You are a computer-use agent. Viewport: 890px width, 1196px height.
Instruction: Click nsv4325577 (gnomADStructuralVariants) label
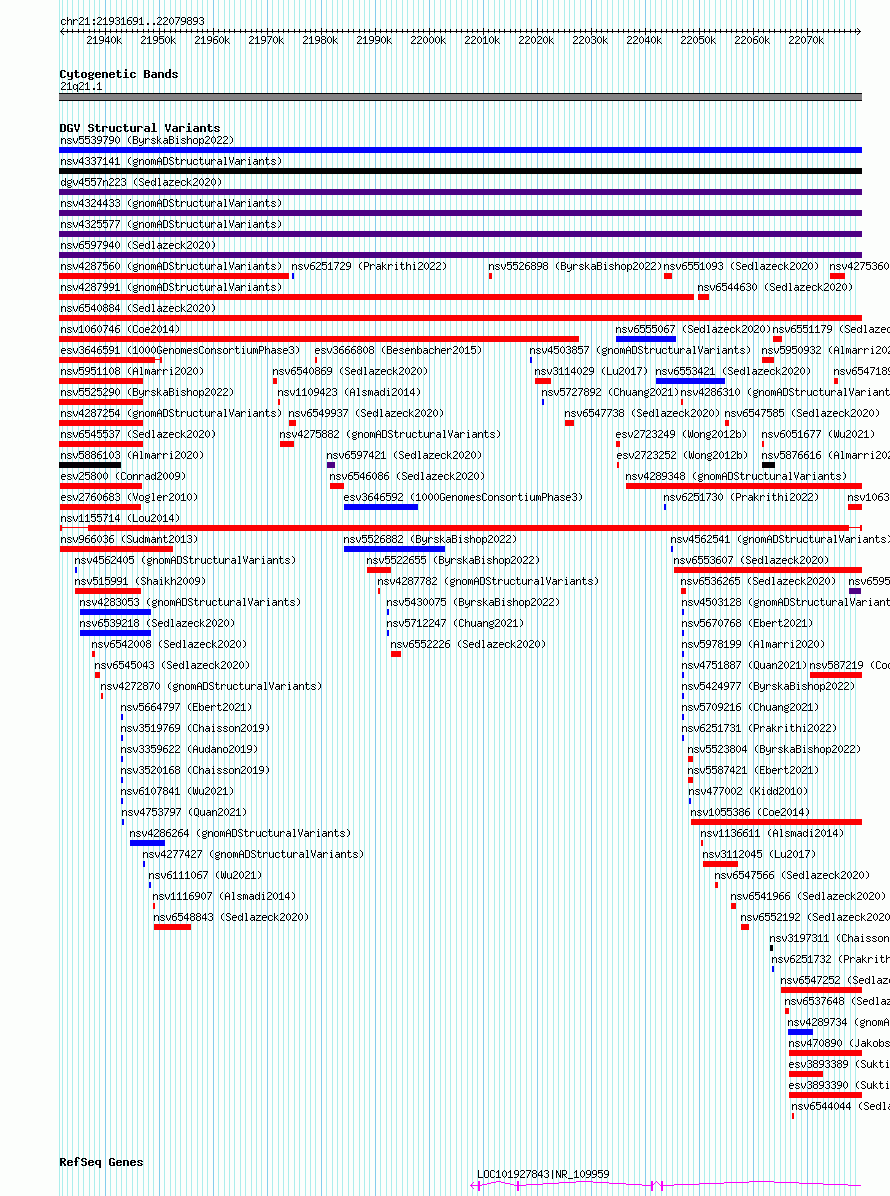click(172, 224)
